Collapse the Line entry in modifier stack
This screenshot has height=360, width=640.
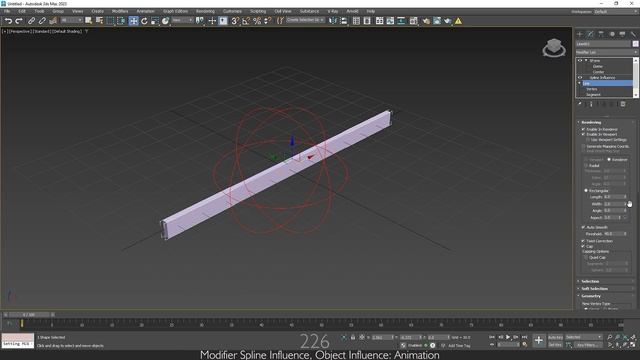pos(580,83)
